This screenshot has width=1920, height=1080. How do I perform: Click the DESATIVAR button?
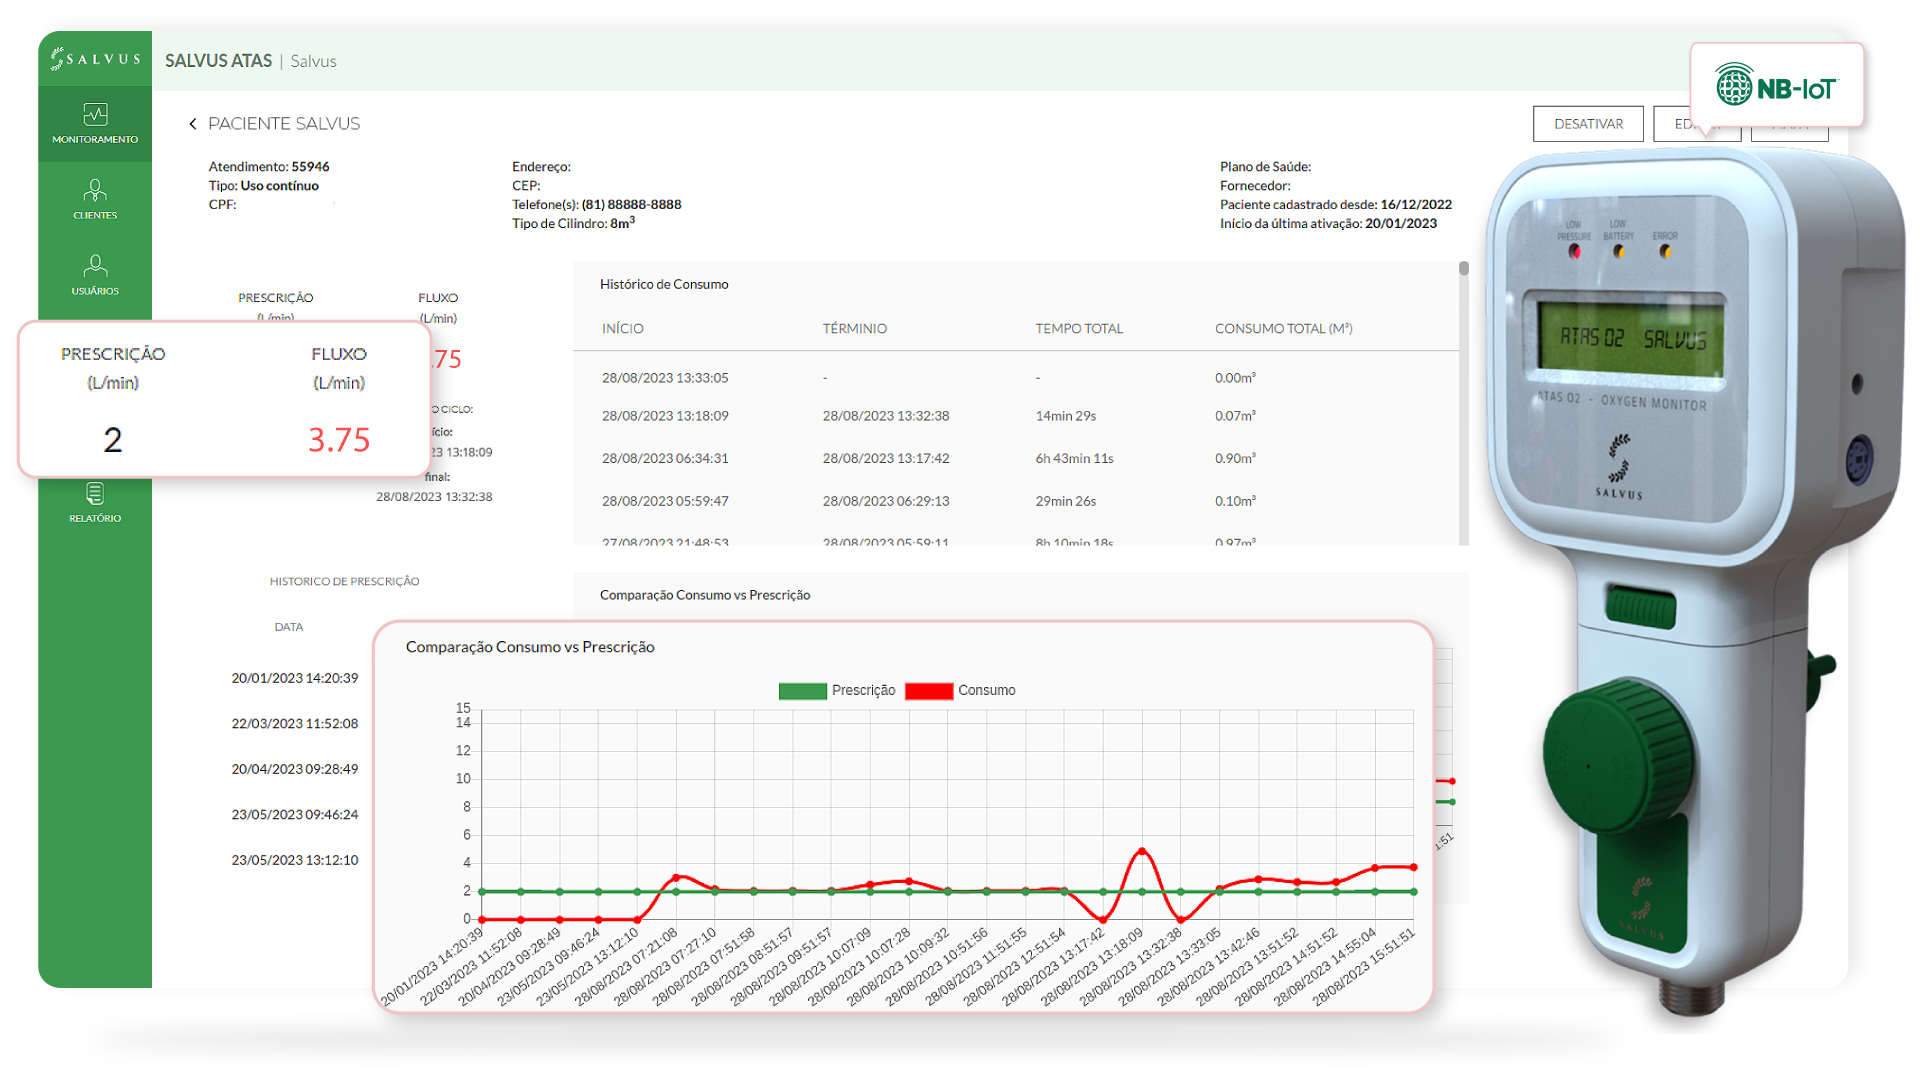tap(1588, 124)
